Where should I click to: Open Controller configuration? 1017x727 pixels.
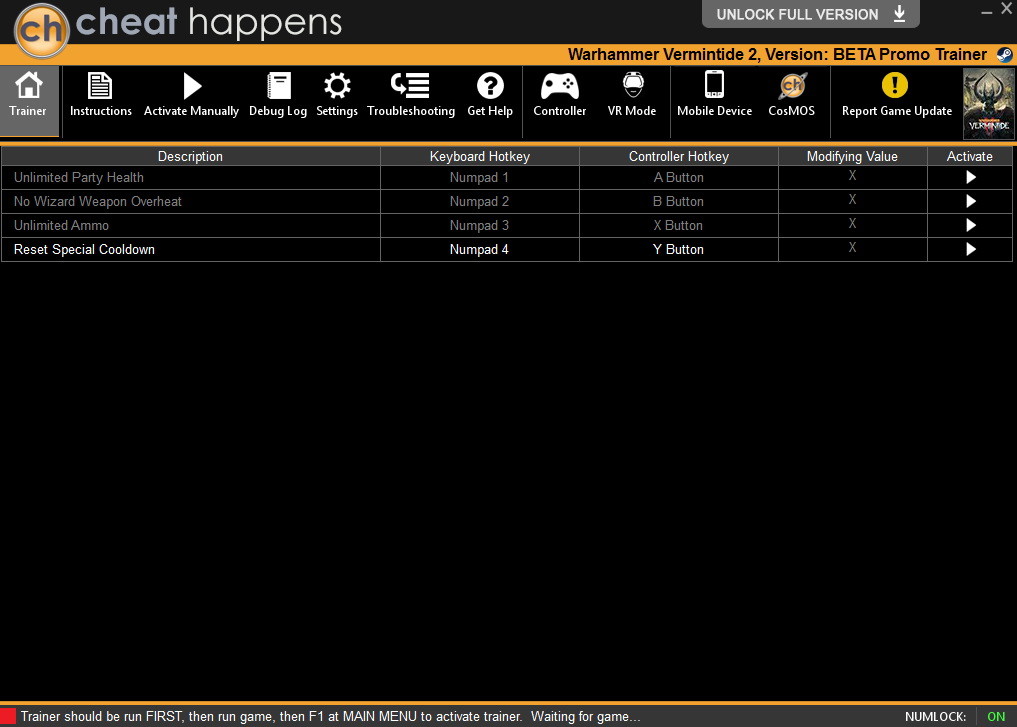(x=560, y=95)
